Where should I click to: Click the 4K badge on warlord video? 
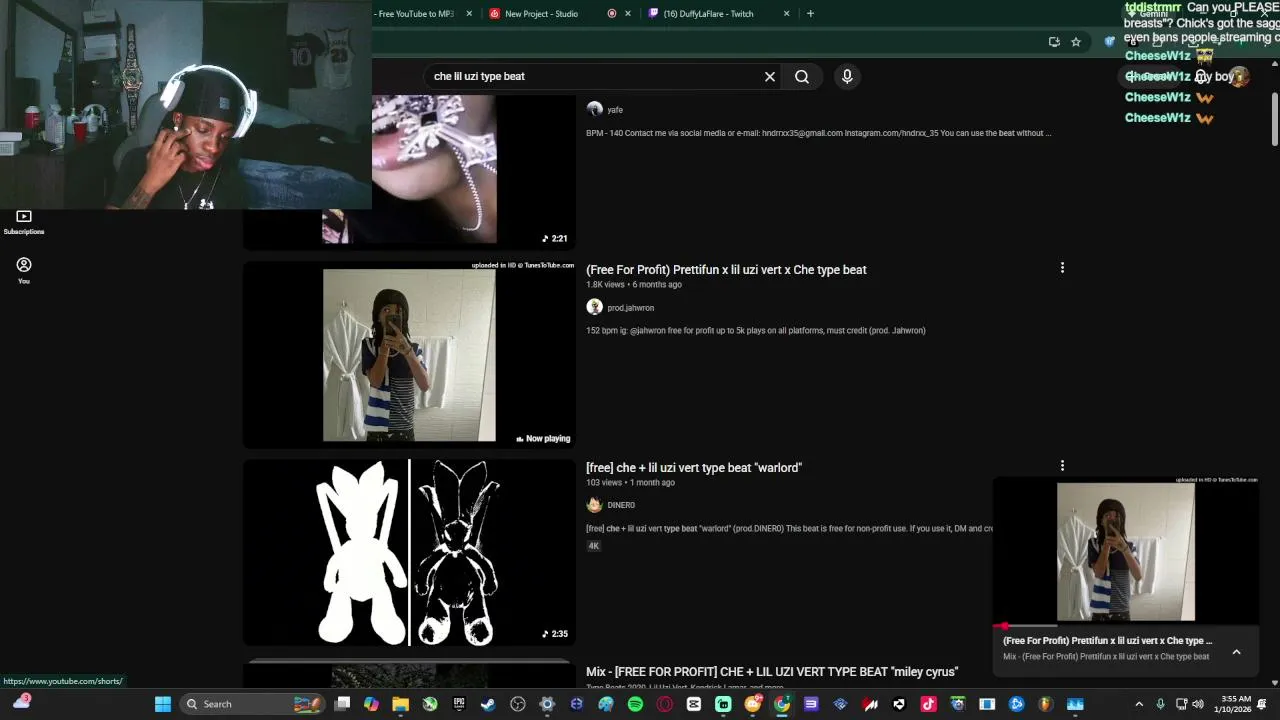pos(594,546)
